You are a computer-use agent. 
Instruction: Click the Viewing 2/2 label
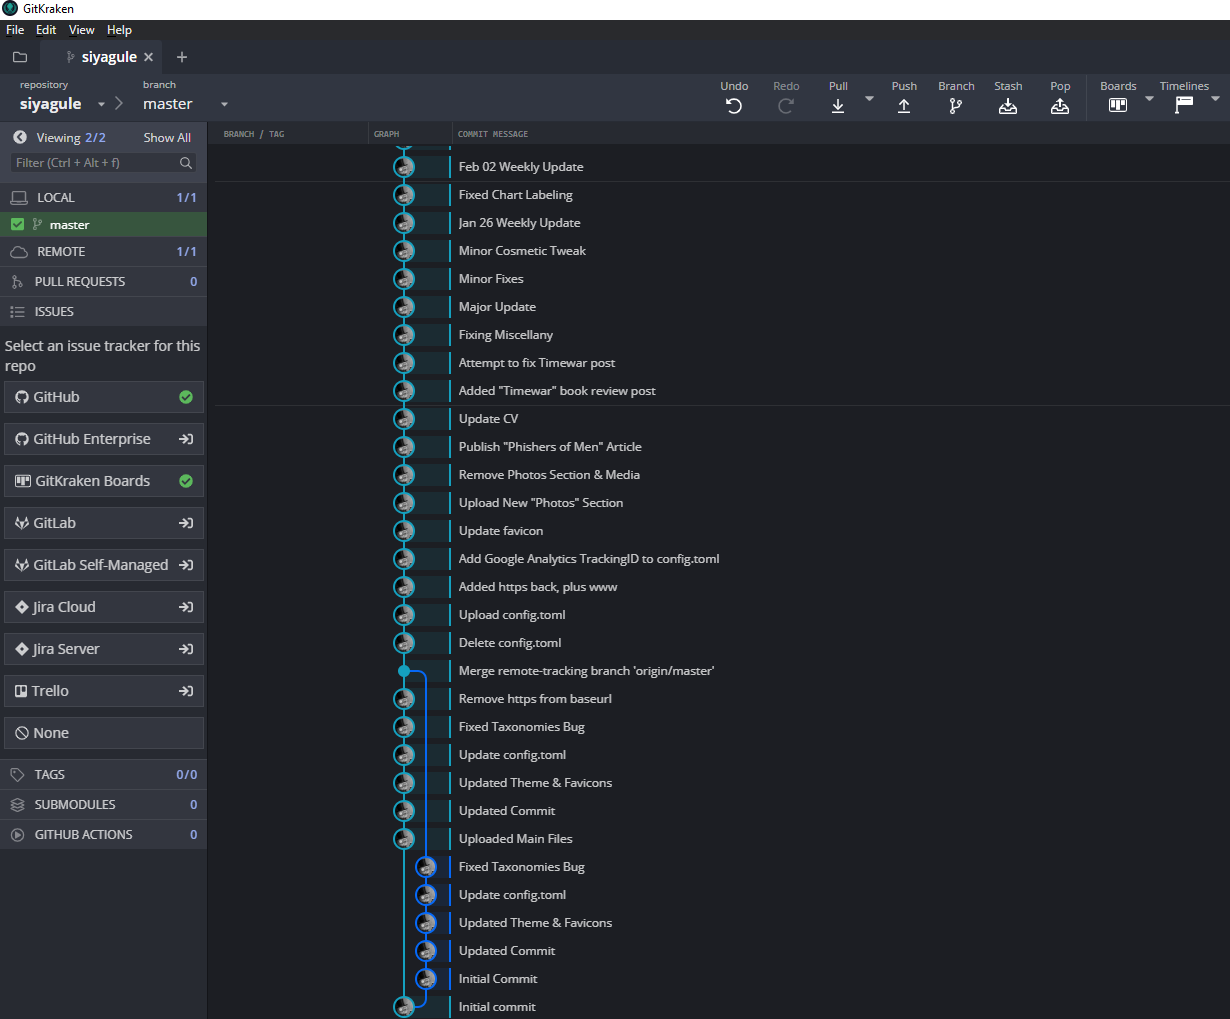click(71, 138)
